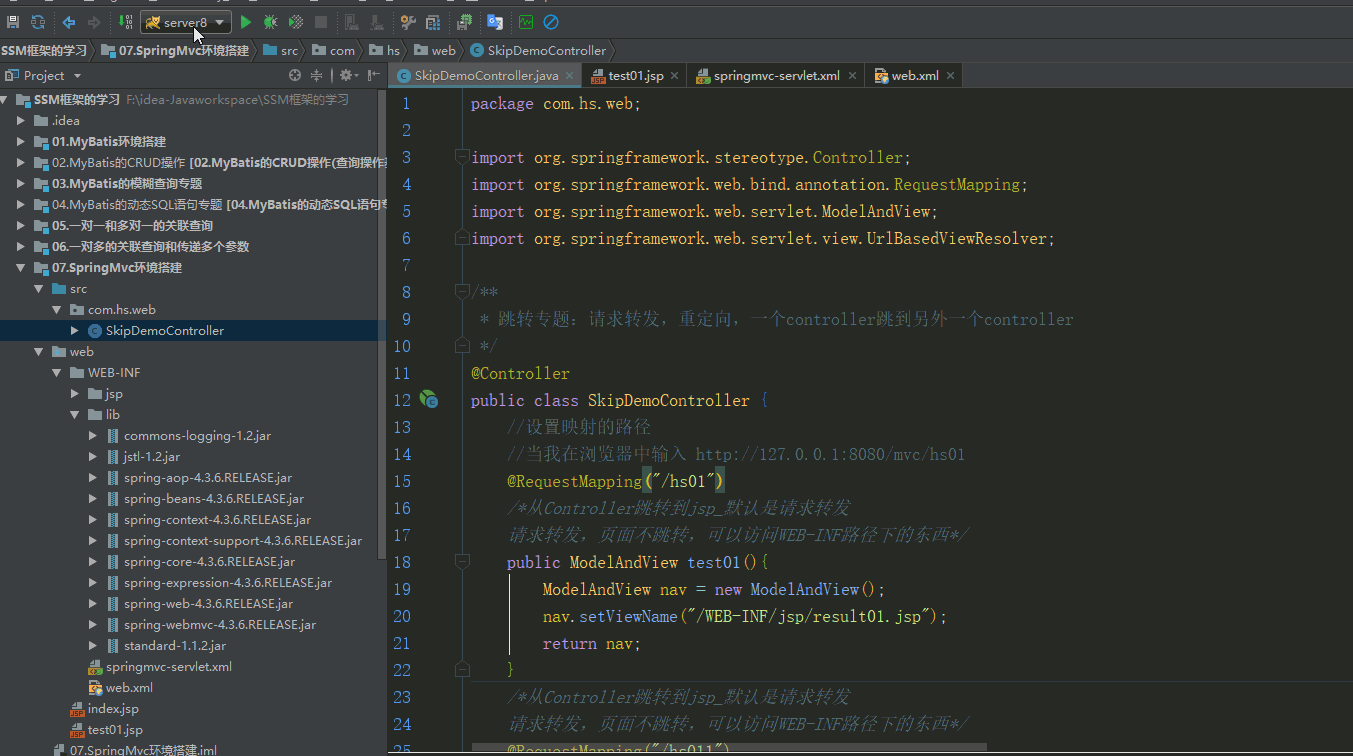
Task: Open the Project view selector dropdown
Action: click(x=77, y=76)
